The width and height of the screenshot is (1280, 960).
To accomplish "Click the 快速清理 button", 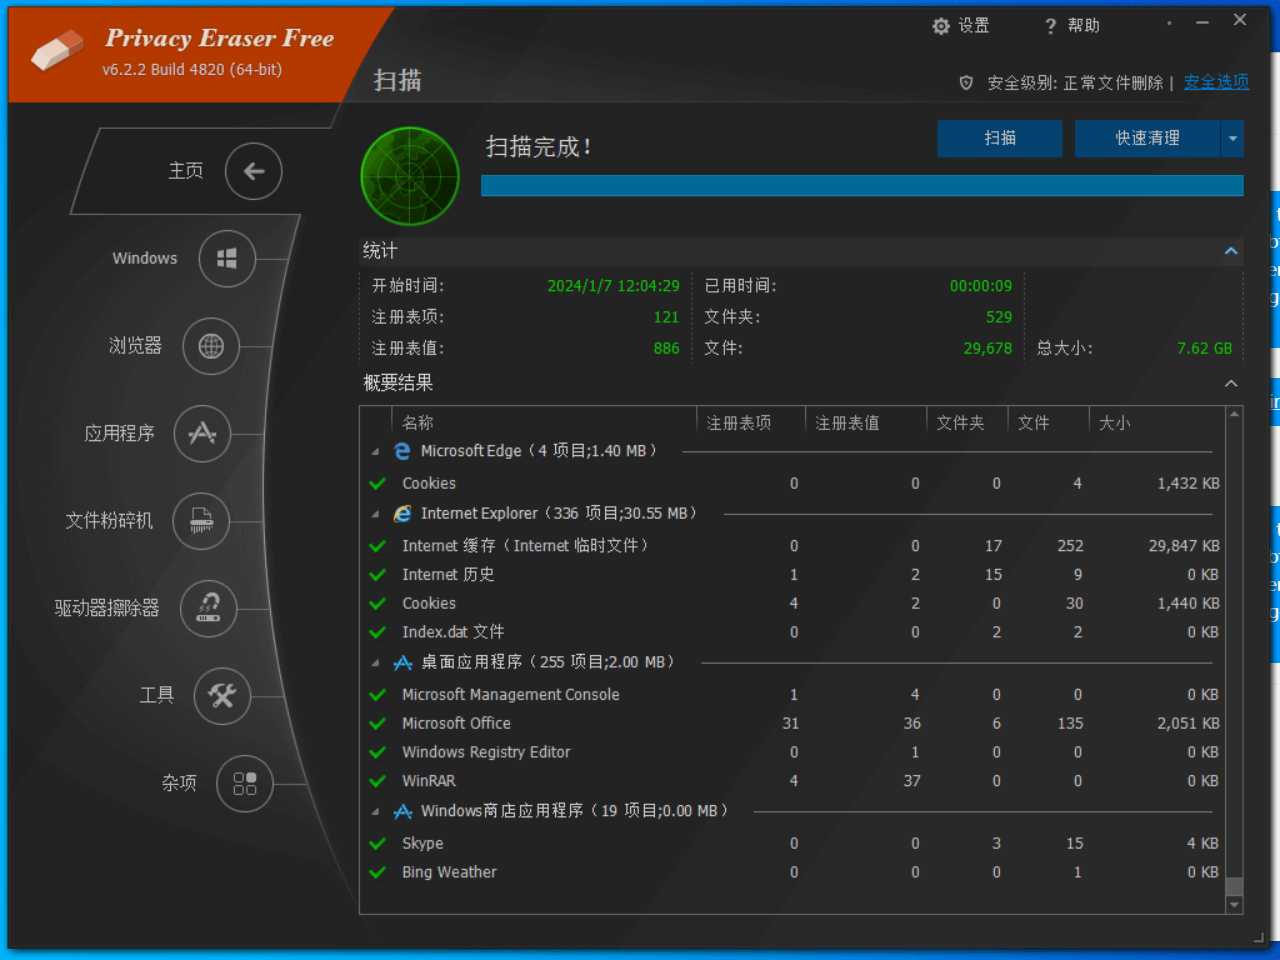I will [x=1148, y=139].
